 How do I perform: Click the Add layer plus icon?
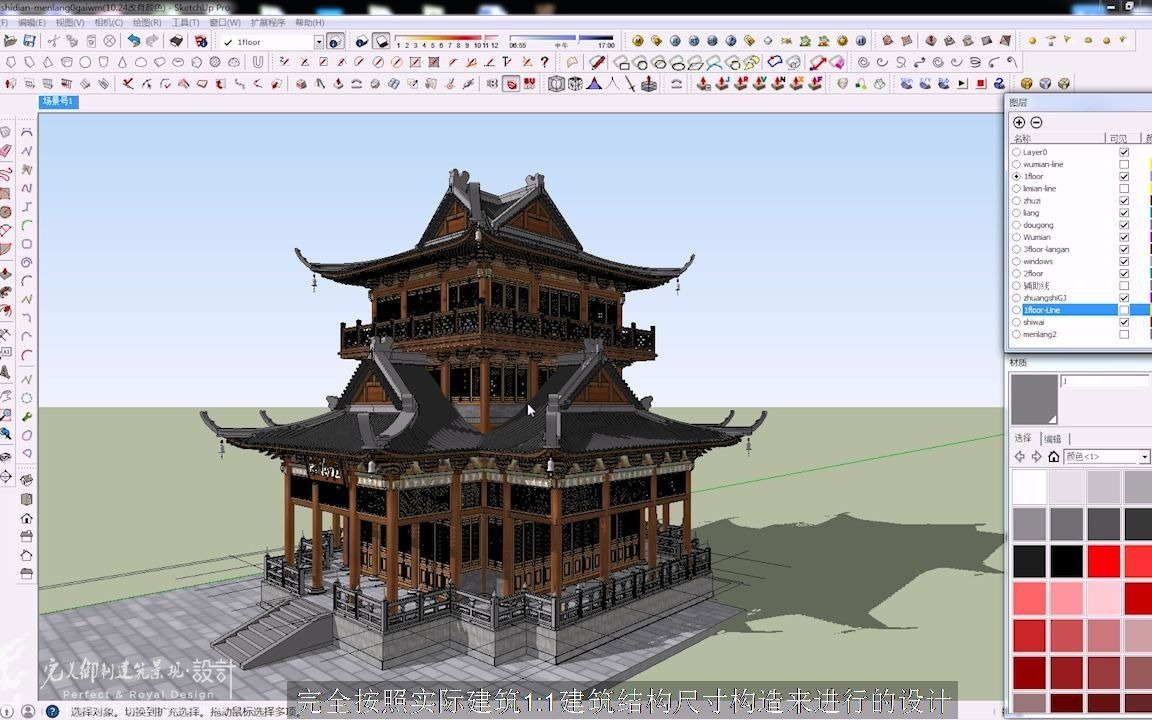click(1019, 123)
